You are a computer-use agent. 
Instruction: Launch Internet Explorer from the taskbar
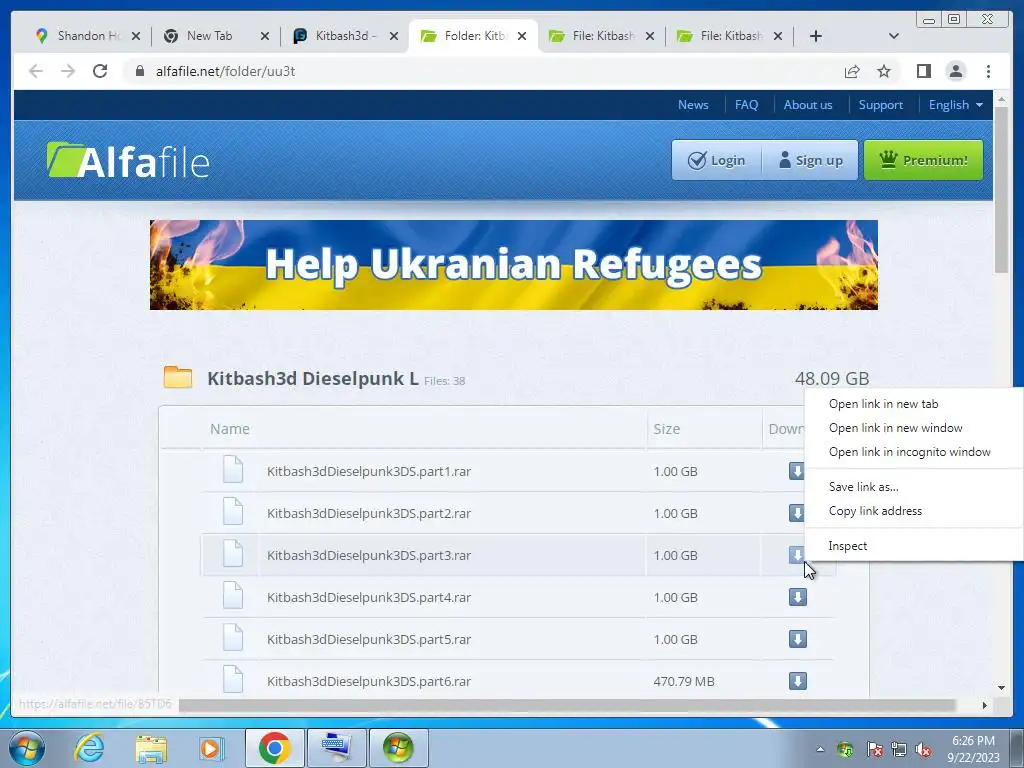click(89, 748)
